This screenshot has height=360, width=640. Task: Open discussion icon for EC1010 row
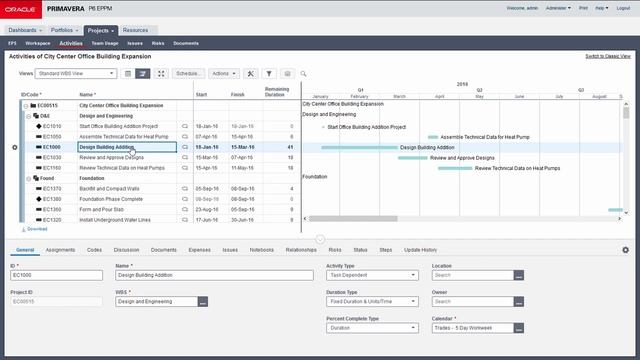[185, 127]
